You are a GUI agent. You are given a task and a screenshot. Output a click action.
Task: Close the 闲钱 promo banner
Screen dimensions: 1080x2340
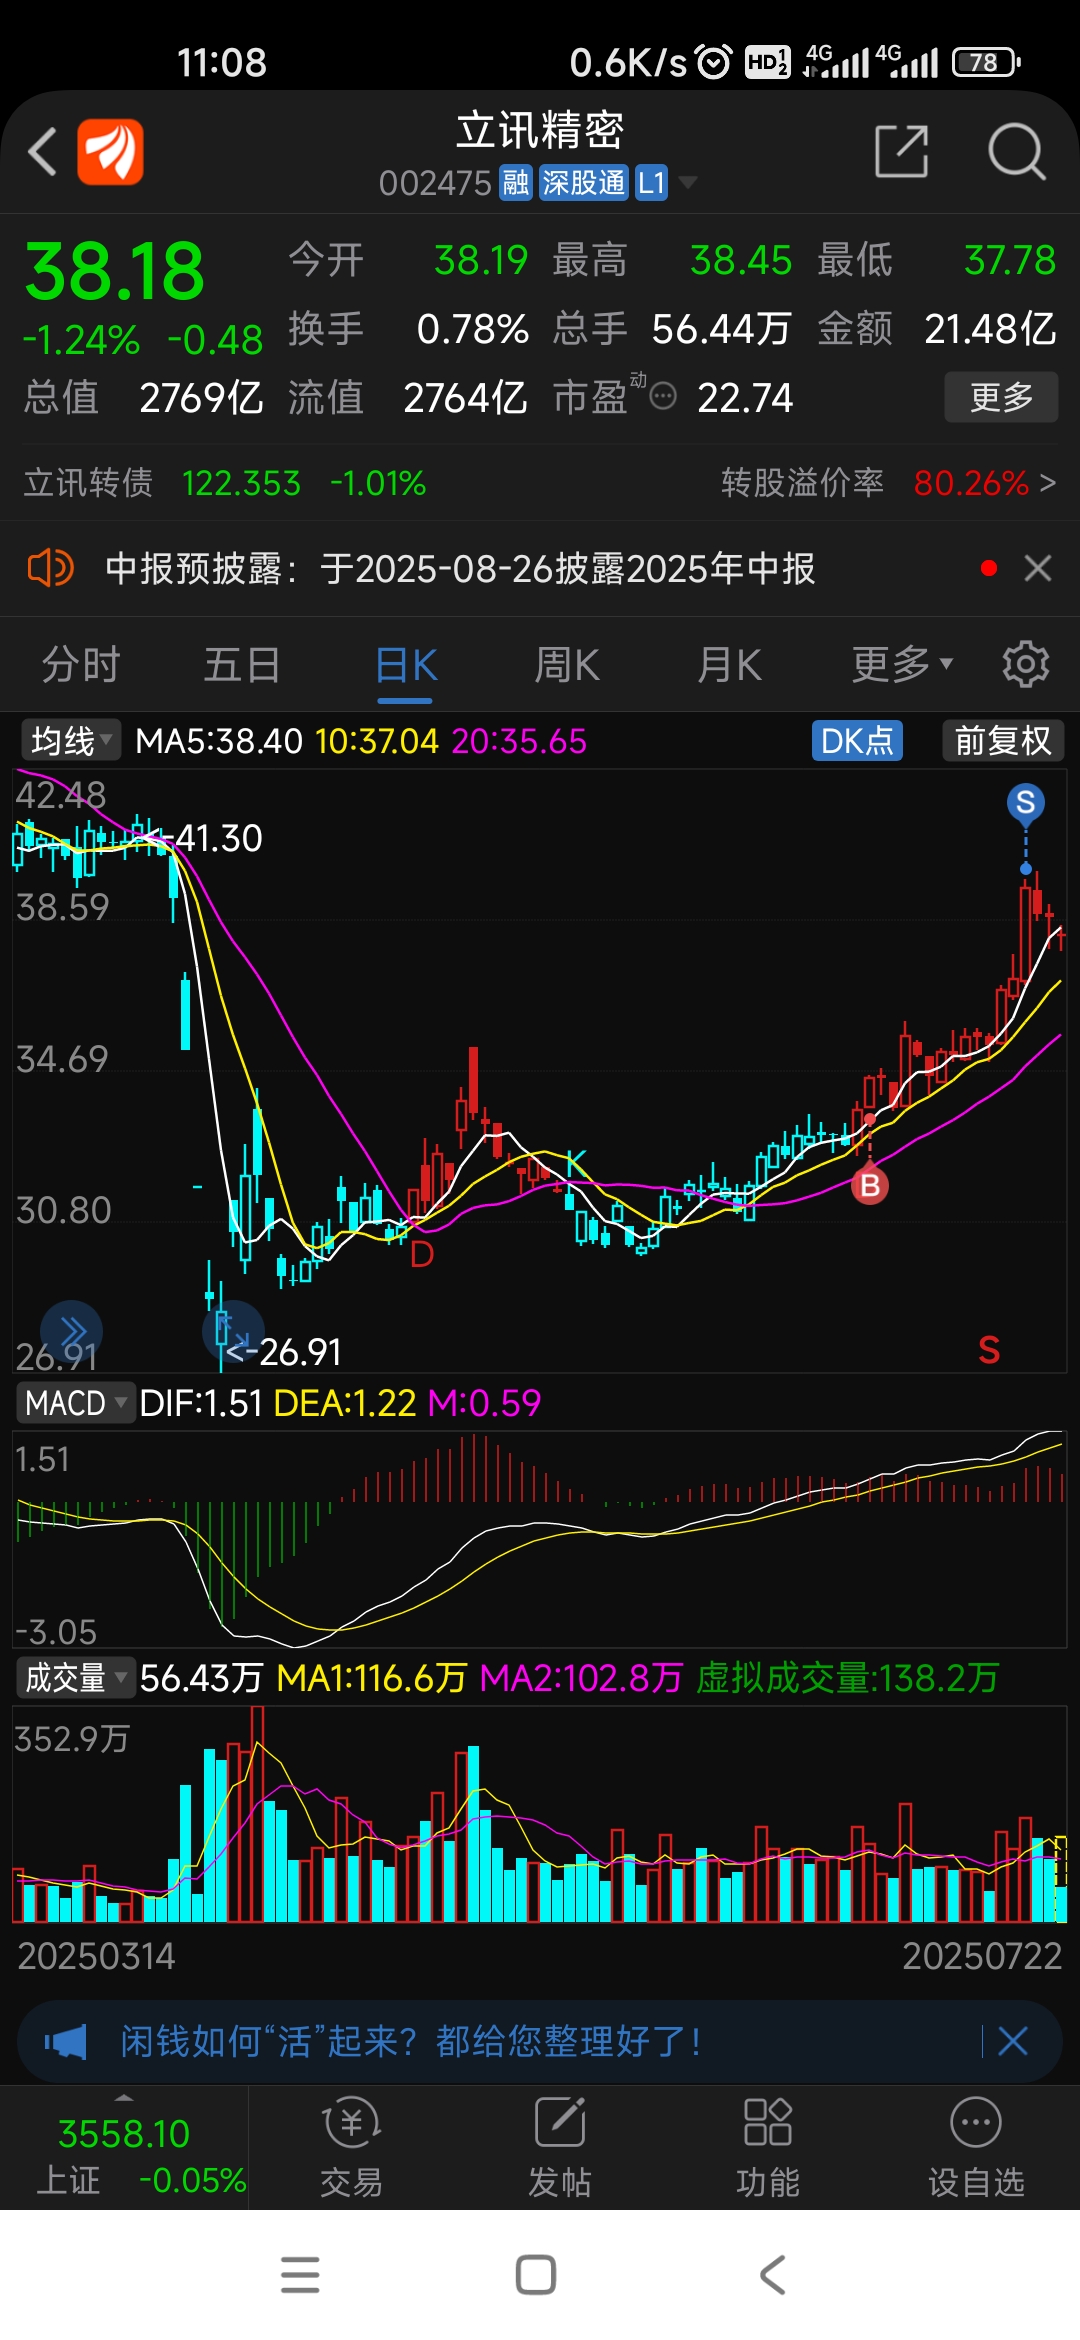pyautogui.click(x=1013, y=2041)
